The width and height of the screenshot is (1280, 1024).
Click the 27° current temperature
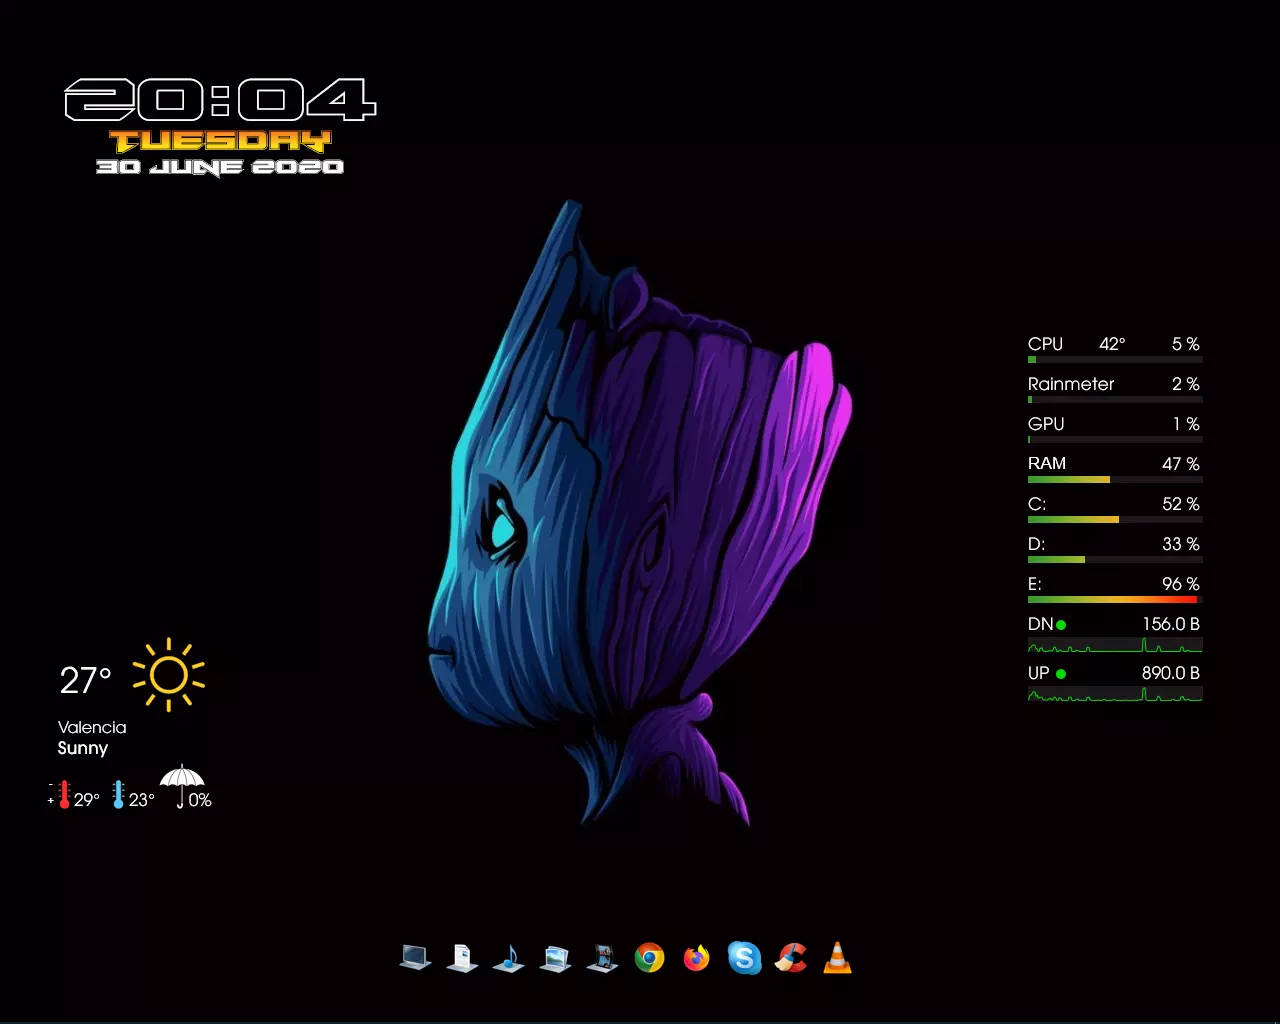click(x=85, y=681)
